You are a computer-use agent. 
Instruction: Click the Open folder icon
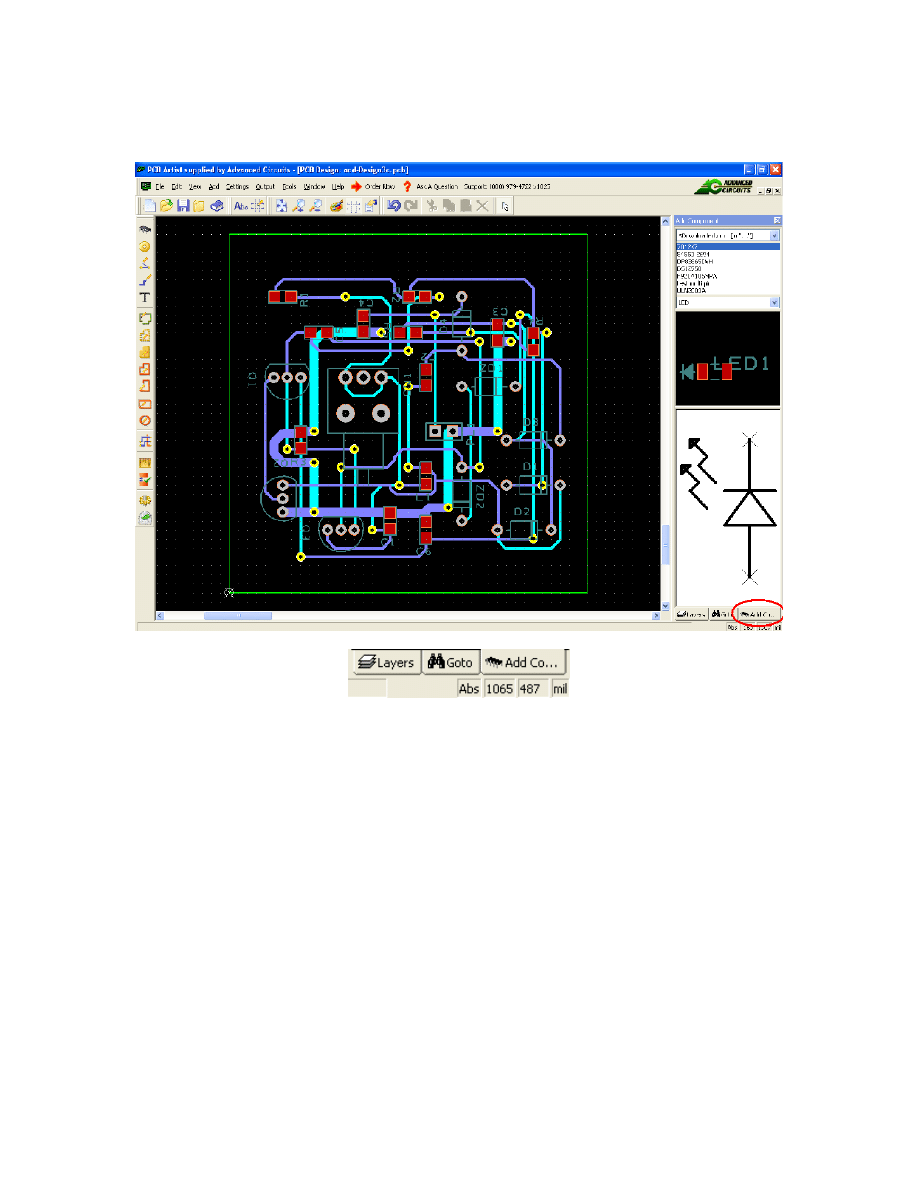point(166,205)
